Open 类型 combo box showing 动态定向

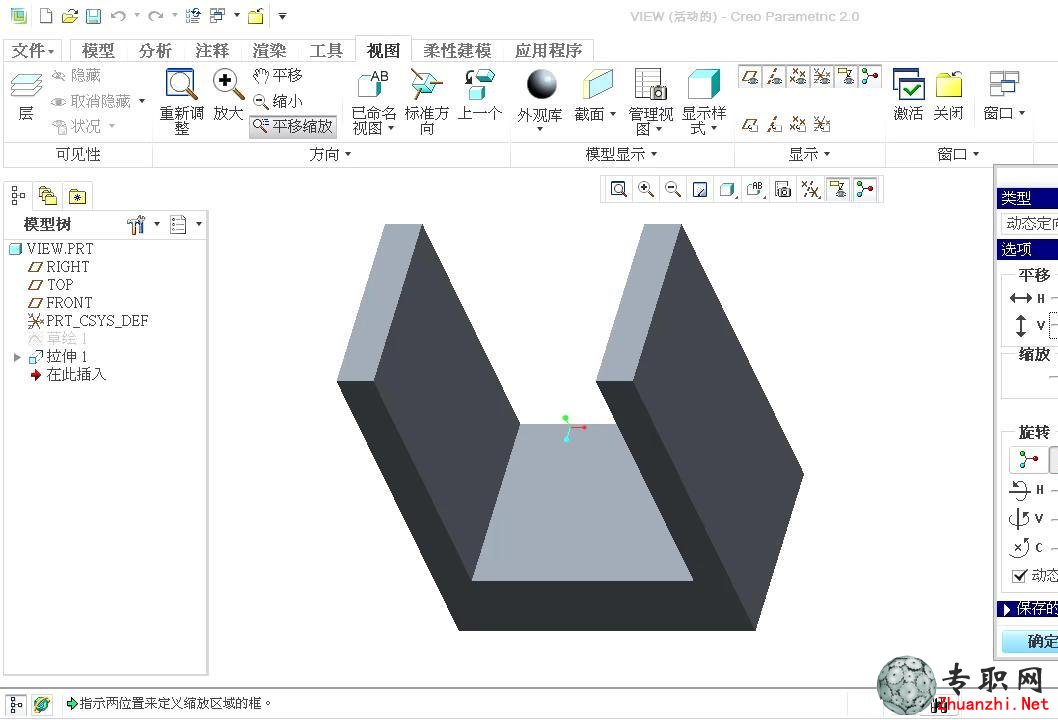pyautogui.click(x=1029, y=223)
